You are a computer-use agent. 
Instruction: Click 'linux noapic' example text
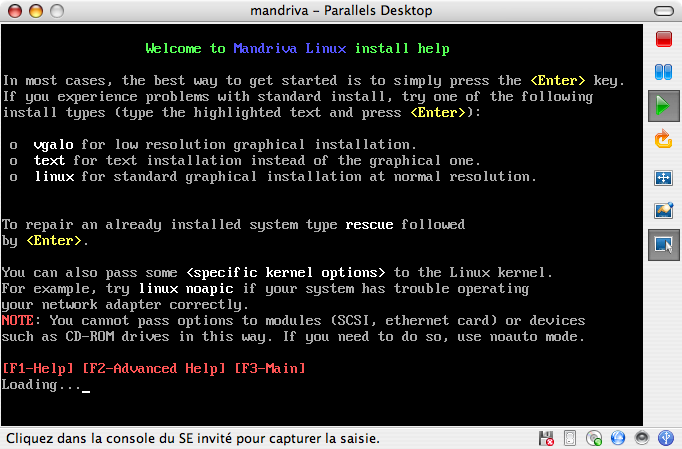186,289
